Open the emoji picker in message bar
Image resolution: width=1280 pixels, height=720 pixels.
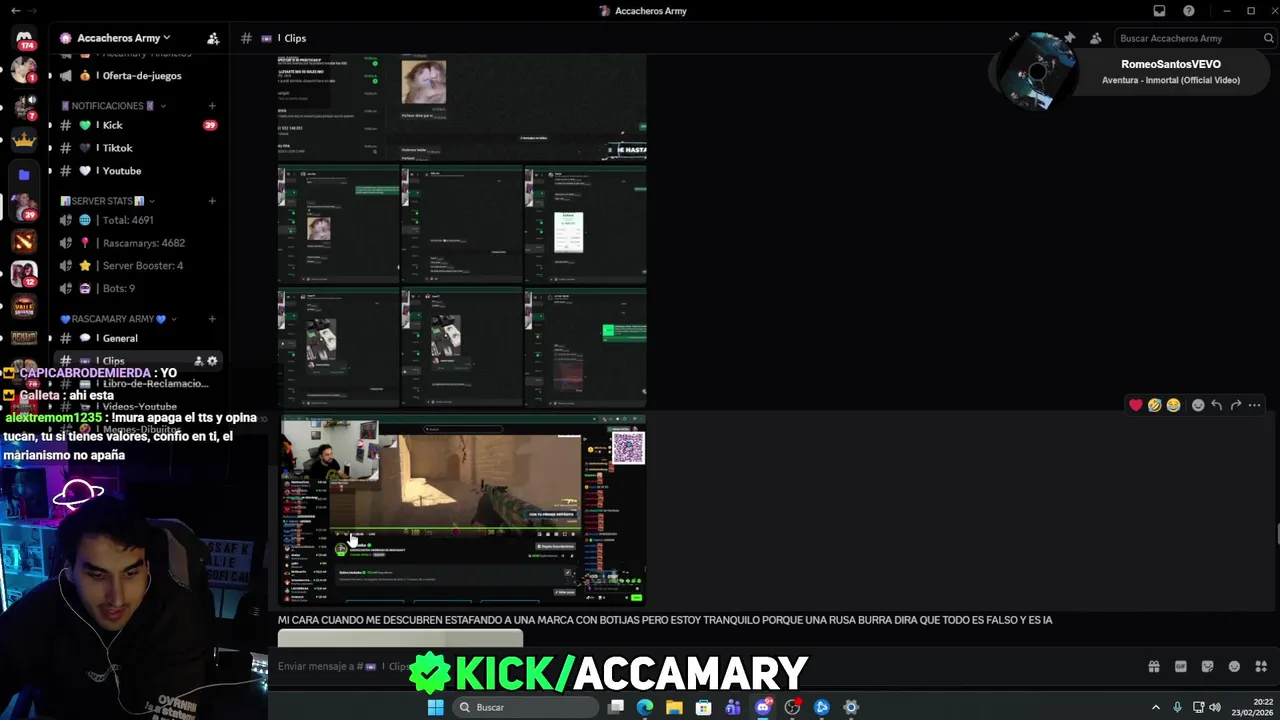[1234, 666]
